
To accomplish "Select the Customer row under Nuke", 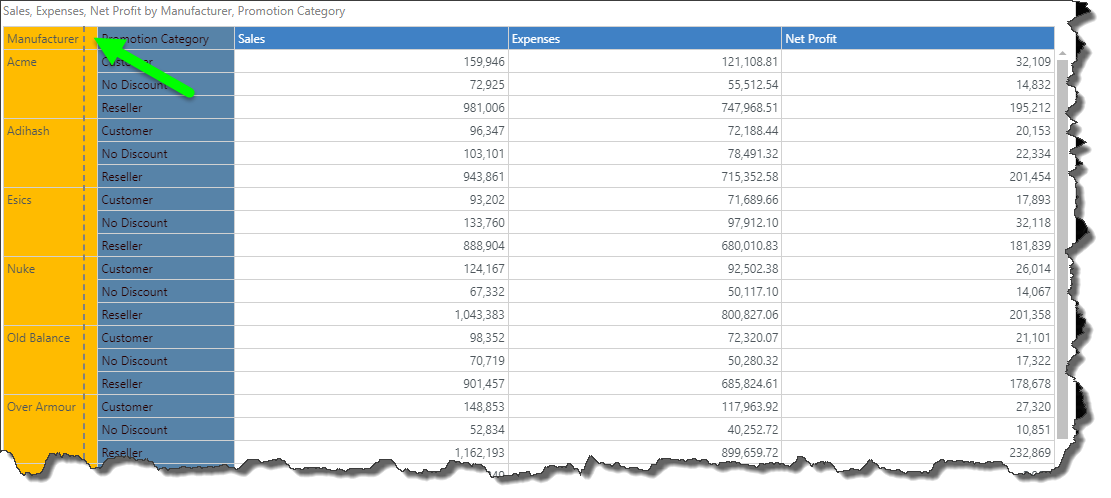I will (165, 269).
